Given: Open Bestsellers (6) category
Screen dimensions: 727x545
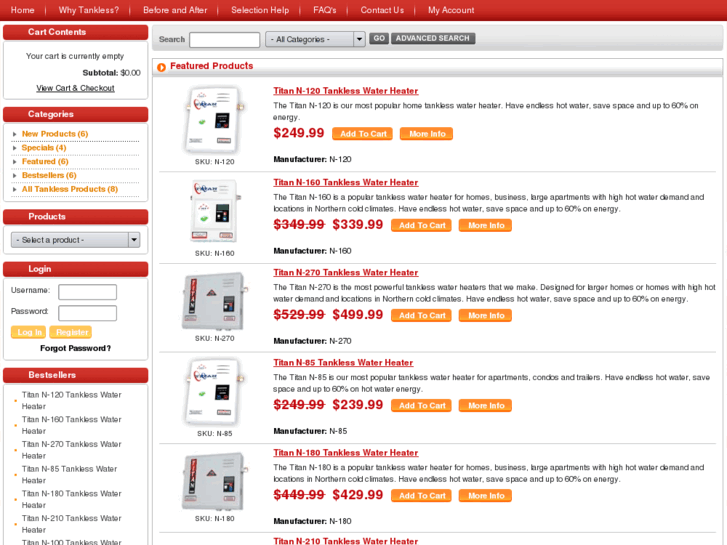Looking at the screenshot, I should 49,175.
